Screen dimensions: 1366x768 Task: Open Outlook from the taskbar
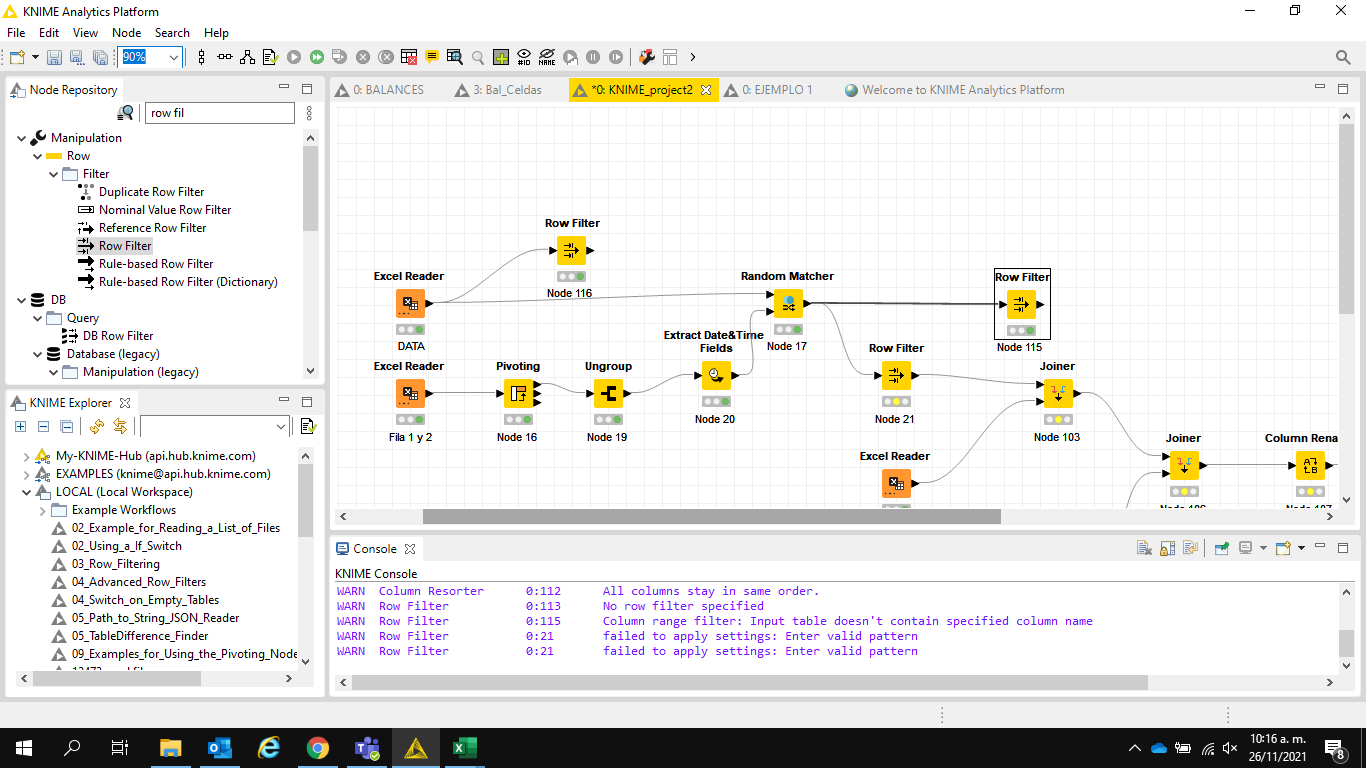[220, 747]
